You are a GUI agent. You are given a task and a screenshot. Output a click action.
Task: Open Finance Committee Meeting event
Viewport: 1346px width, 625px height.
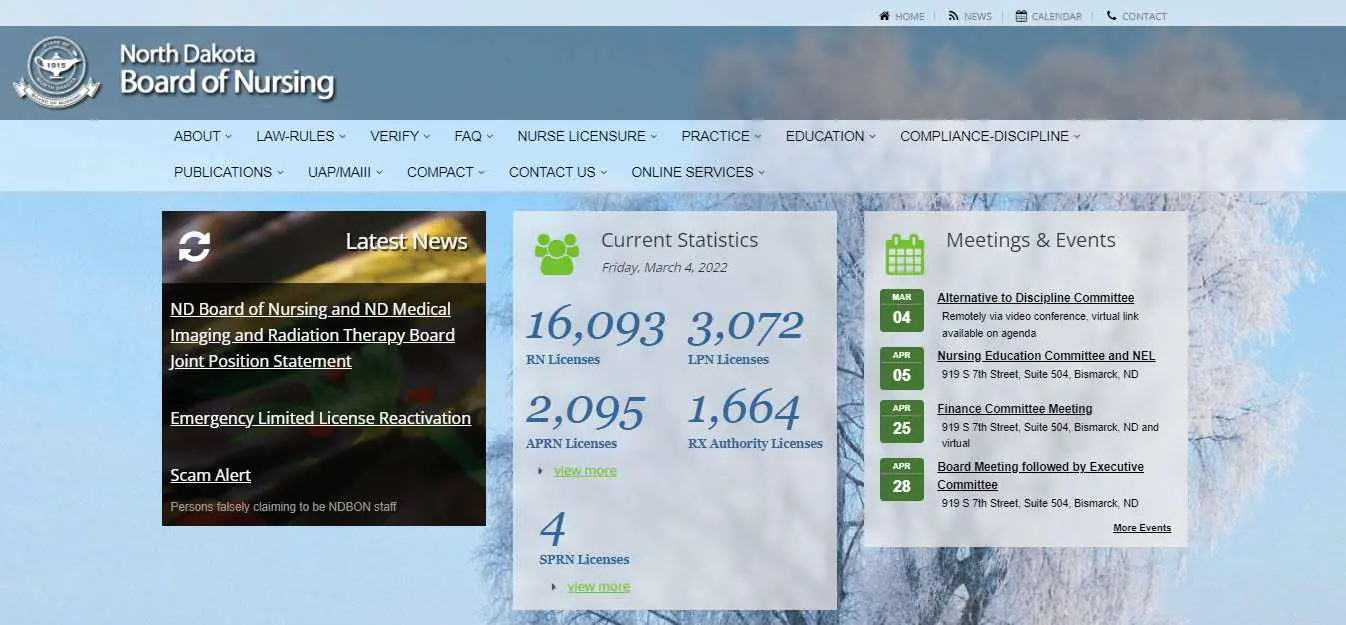point(1014,409)
